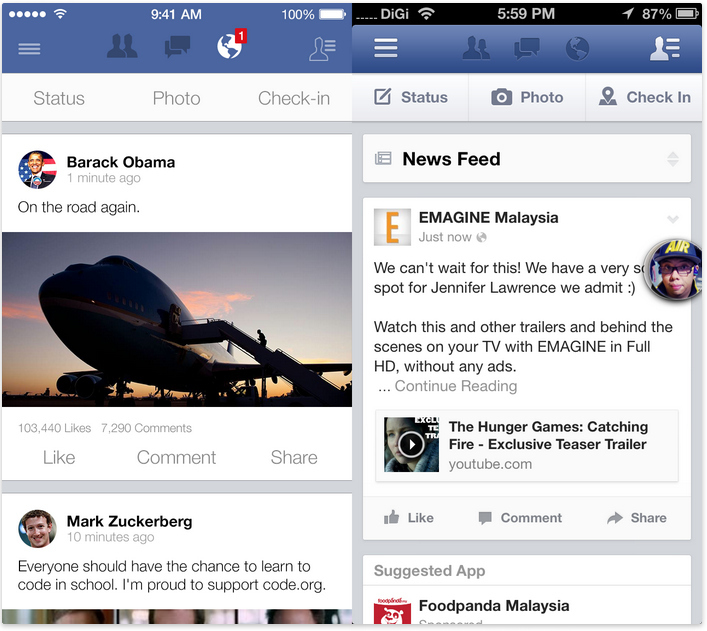This screenshot has height=631, width=707.
Task: Open hamburger menu in left flat header
Action: (x=29, y=48)
